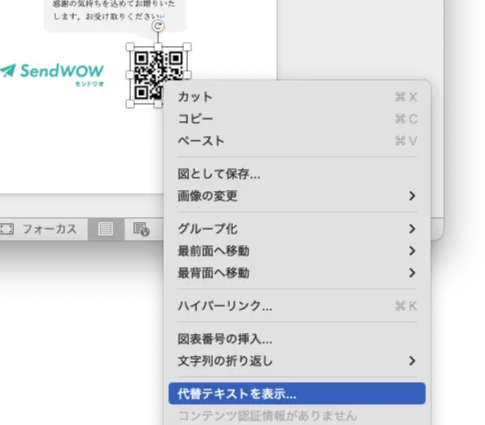Click the SendWOW logo image
The width and height of the screenshot is (485, 425).
coord(52,74)
